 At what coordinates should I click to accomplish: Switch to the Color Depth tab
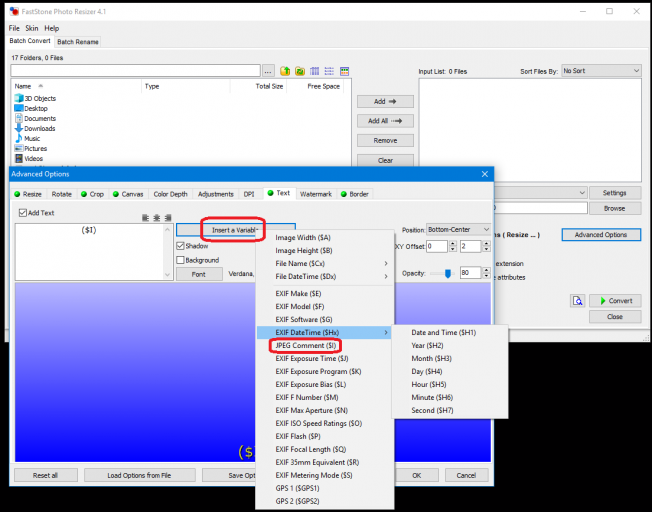click(x=170, y=194)
